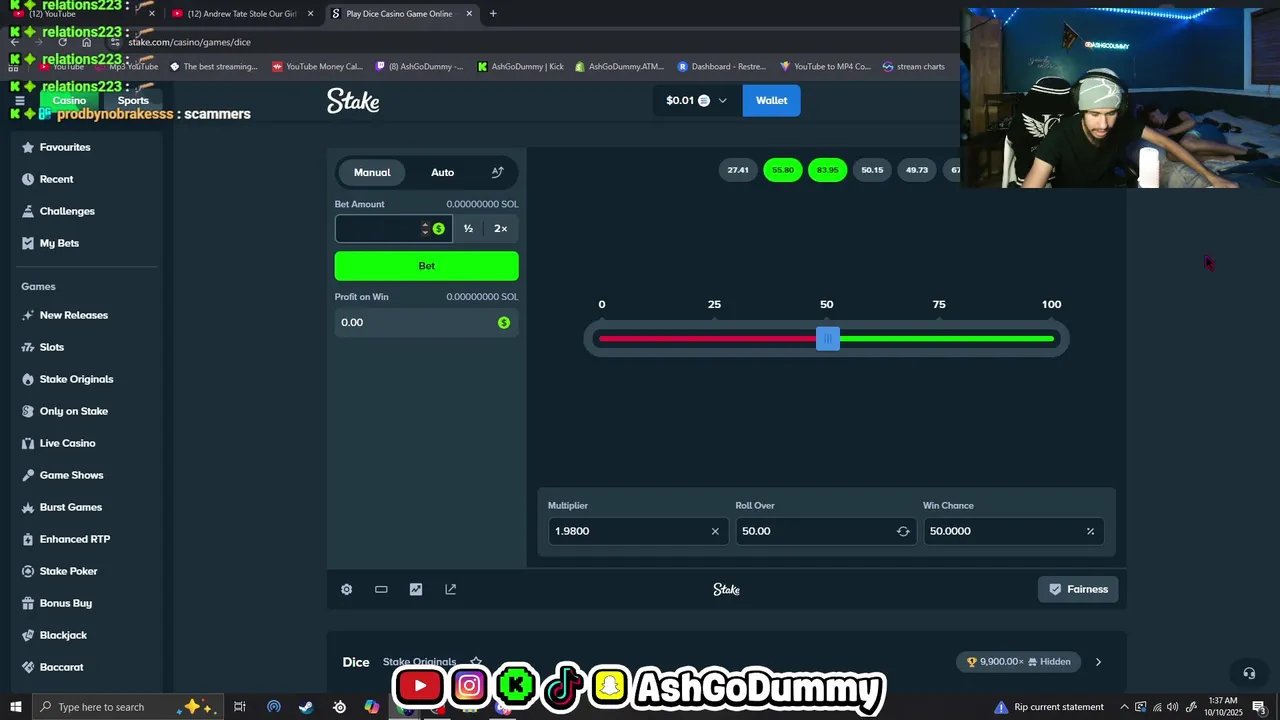Select the Sports tab
1280x720 pixels.
pos(133,100)
